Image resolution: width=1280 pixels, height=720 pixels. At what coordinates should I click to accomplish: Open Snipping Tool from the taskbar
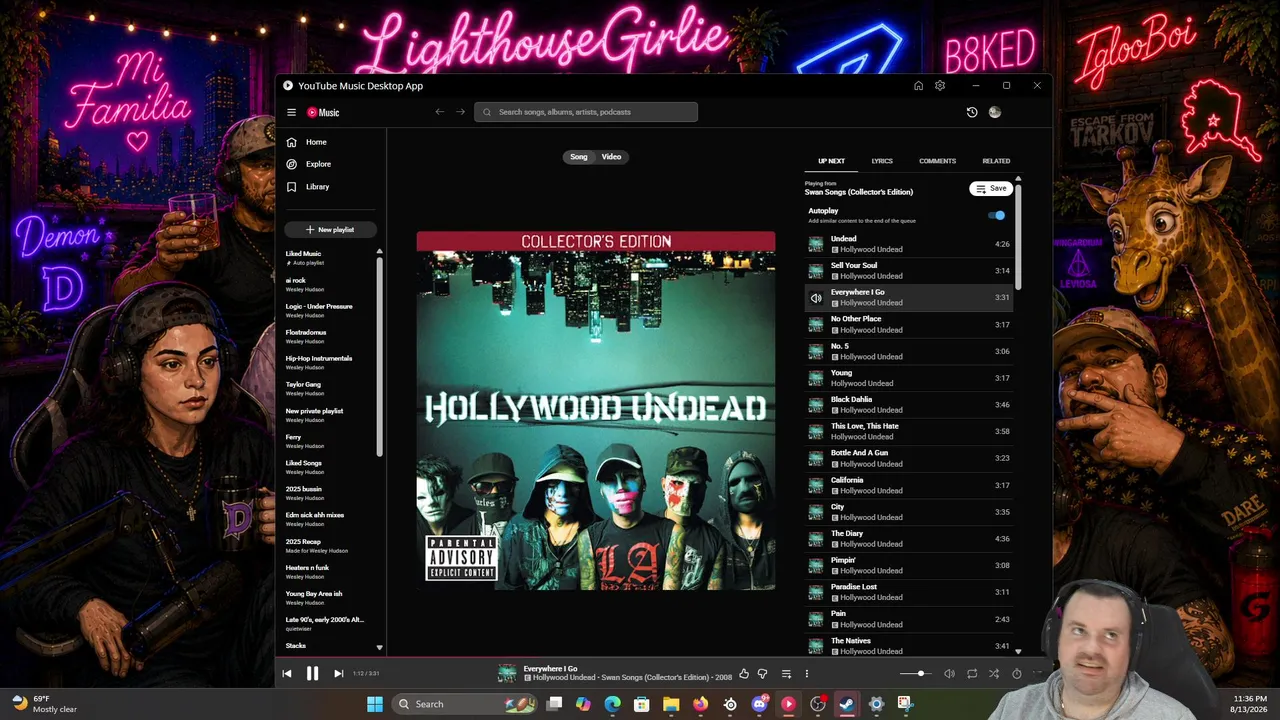(x=905, y=704)
